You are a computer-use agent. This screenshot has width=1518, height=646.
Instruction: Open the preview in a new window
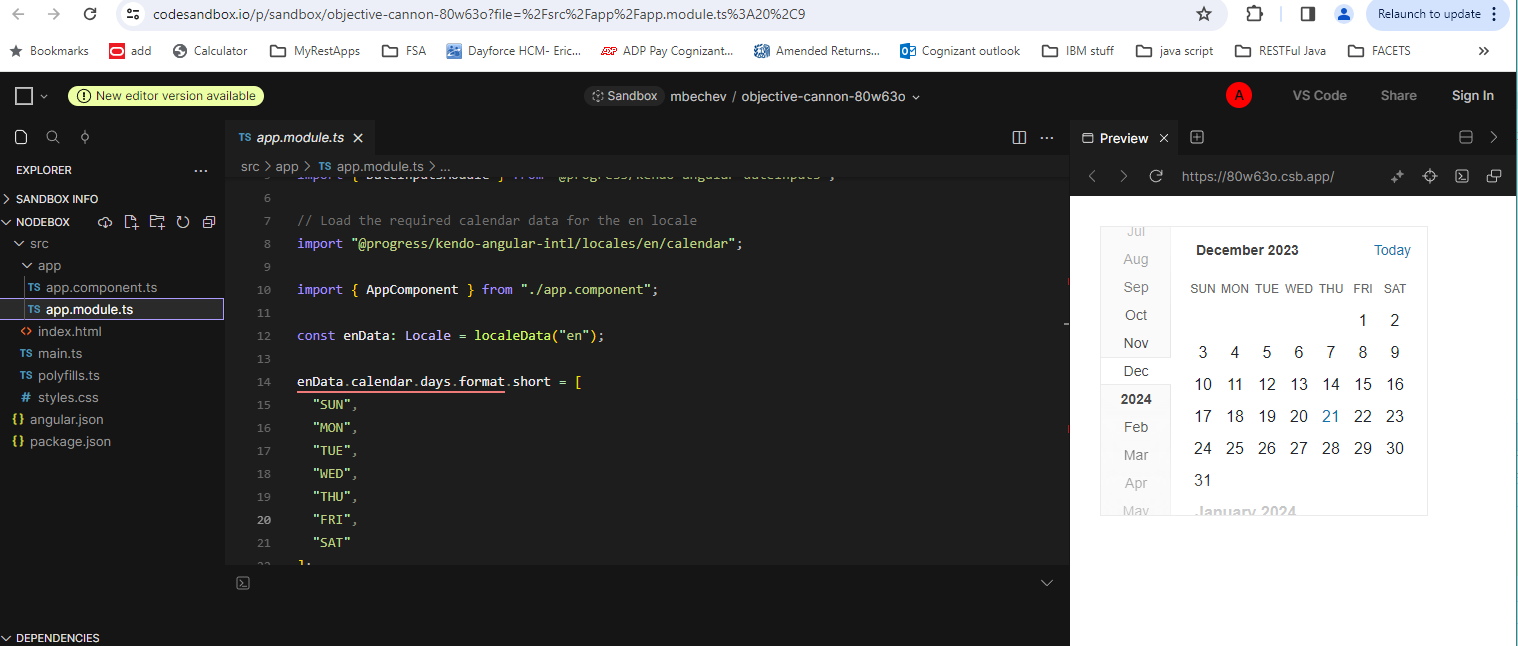pos(1494,176)
